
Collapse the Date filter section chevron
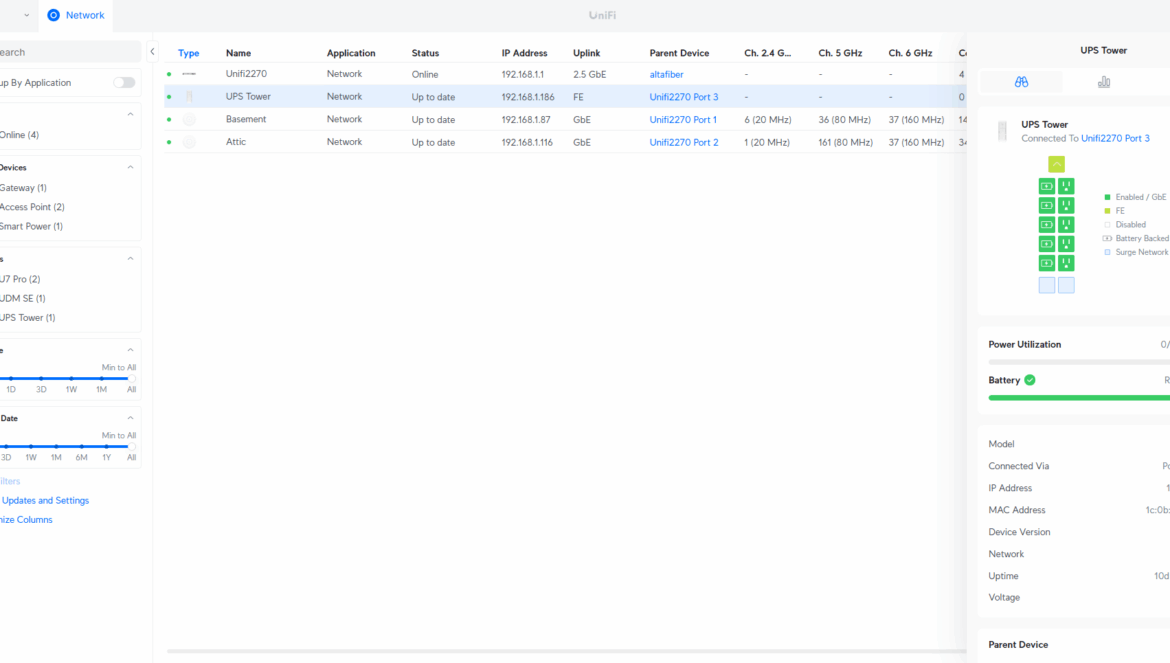pyautogui.click(x=130, y=418)
